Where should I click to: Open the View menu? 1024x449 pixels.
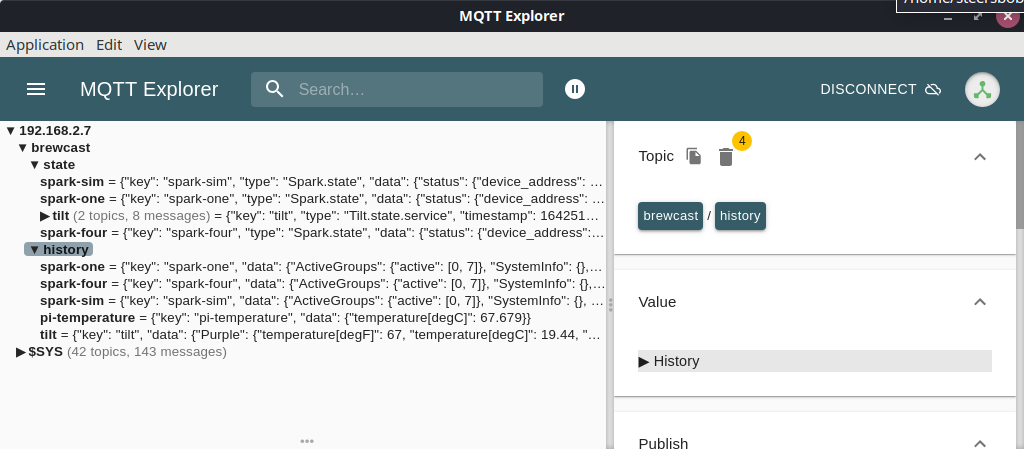[x=150, y=45]
